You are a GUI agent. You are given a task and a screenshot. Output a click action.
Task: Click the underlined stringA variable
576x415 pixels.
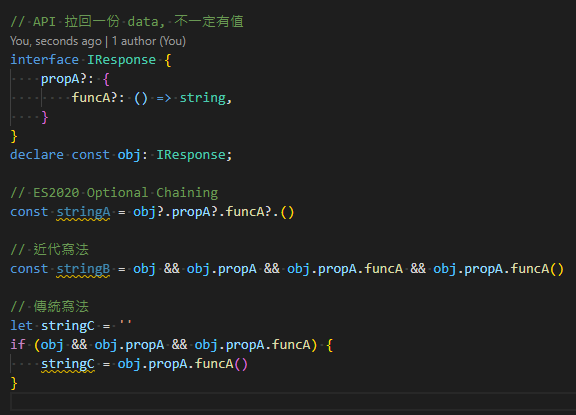(83, 212)
